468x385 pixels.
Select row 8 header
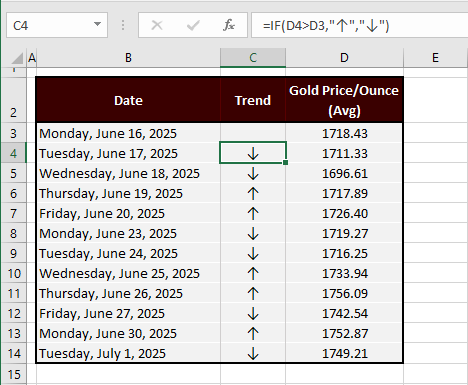13,233
